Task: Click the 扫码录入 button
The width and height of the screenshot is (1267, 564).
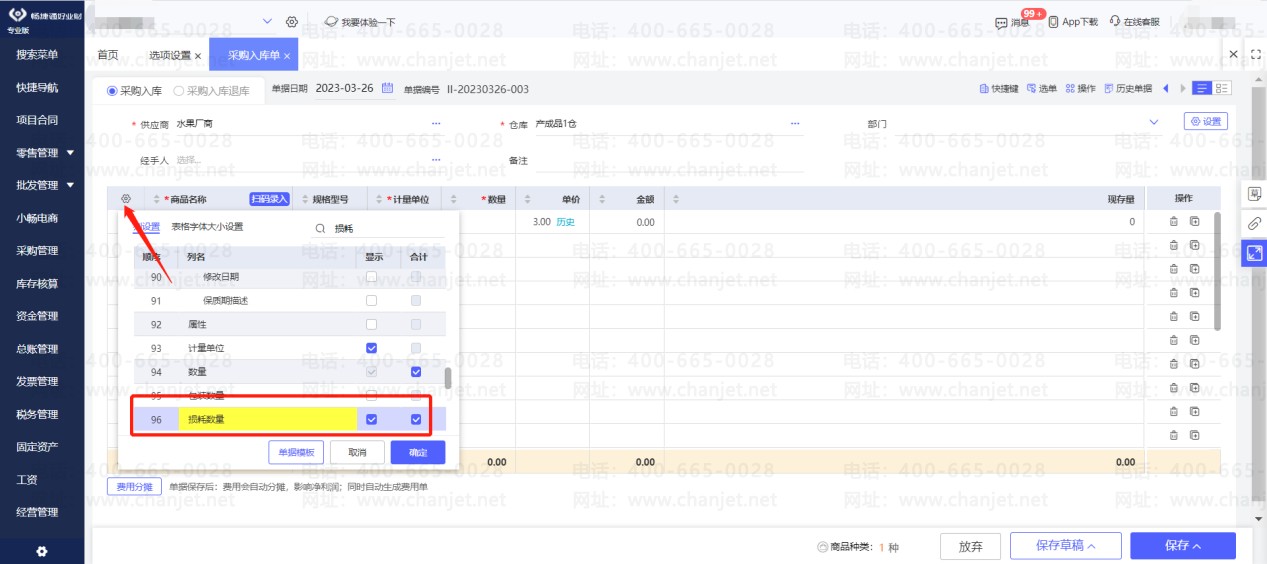Action: click(269, 199)
